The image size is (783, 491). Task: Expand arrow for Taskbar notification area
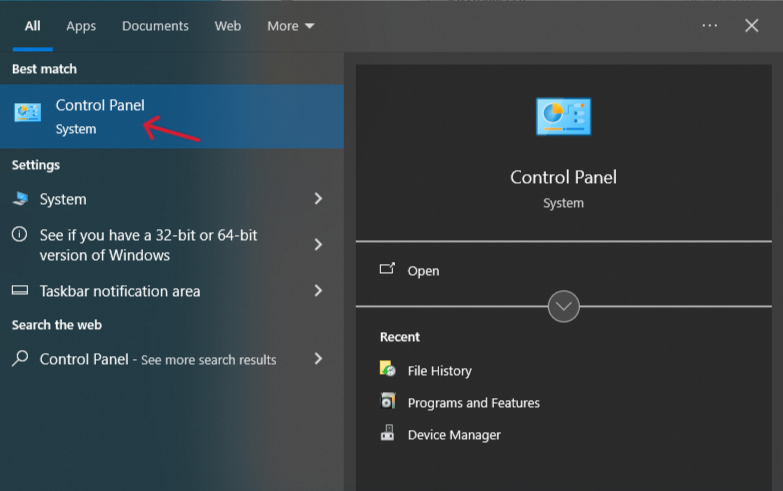click(318, 290)
